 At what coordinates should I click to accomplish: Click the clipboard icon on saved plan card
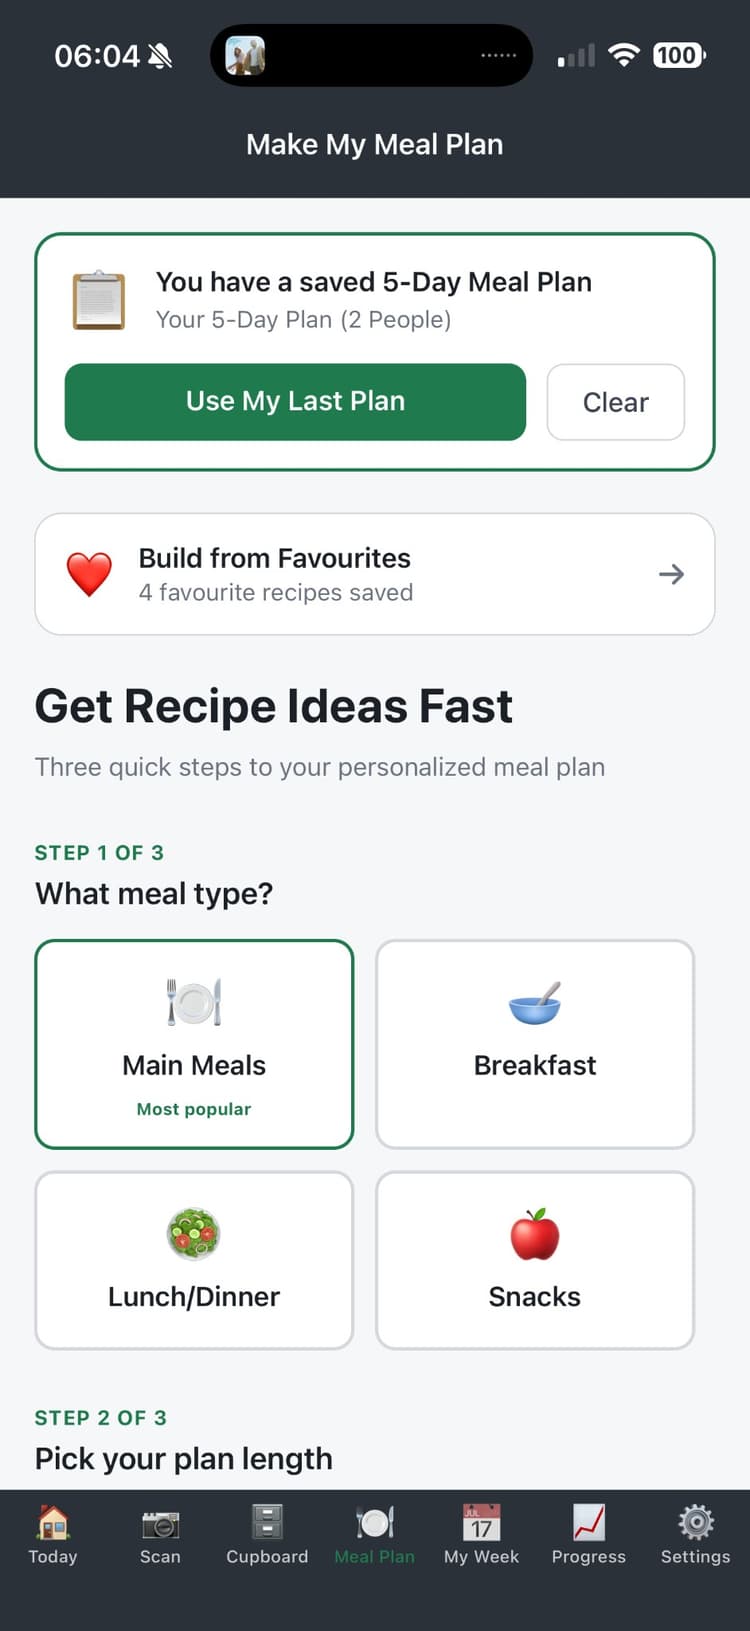[98, 298]
